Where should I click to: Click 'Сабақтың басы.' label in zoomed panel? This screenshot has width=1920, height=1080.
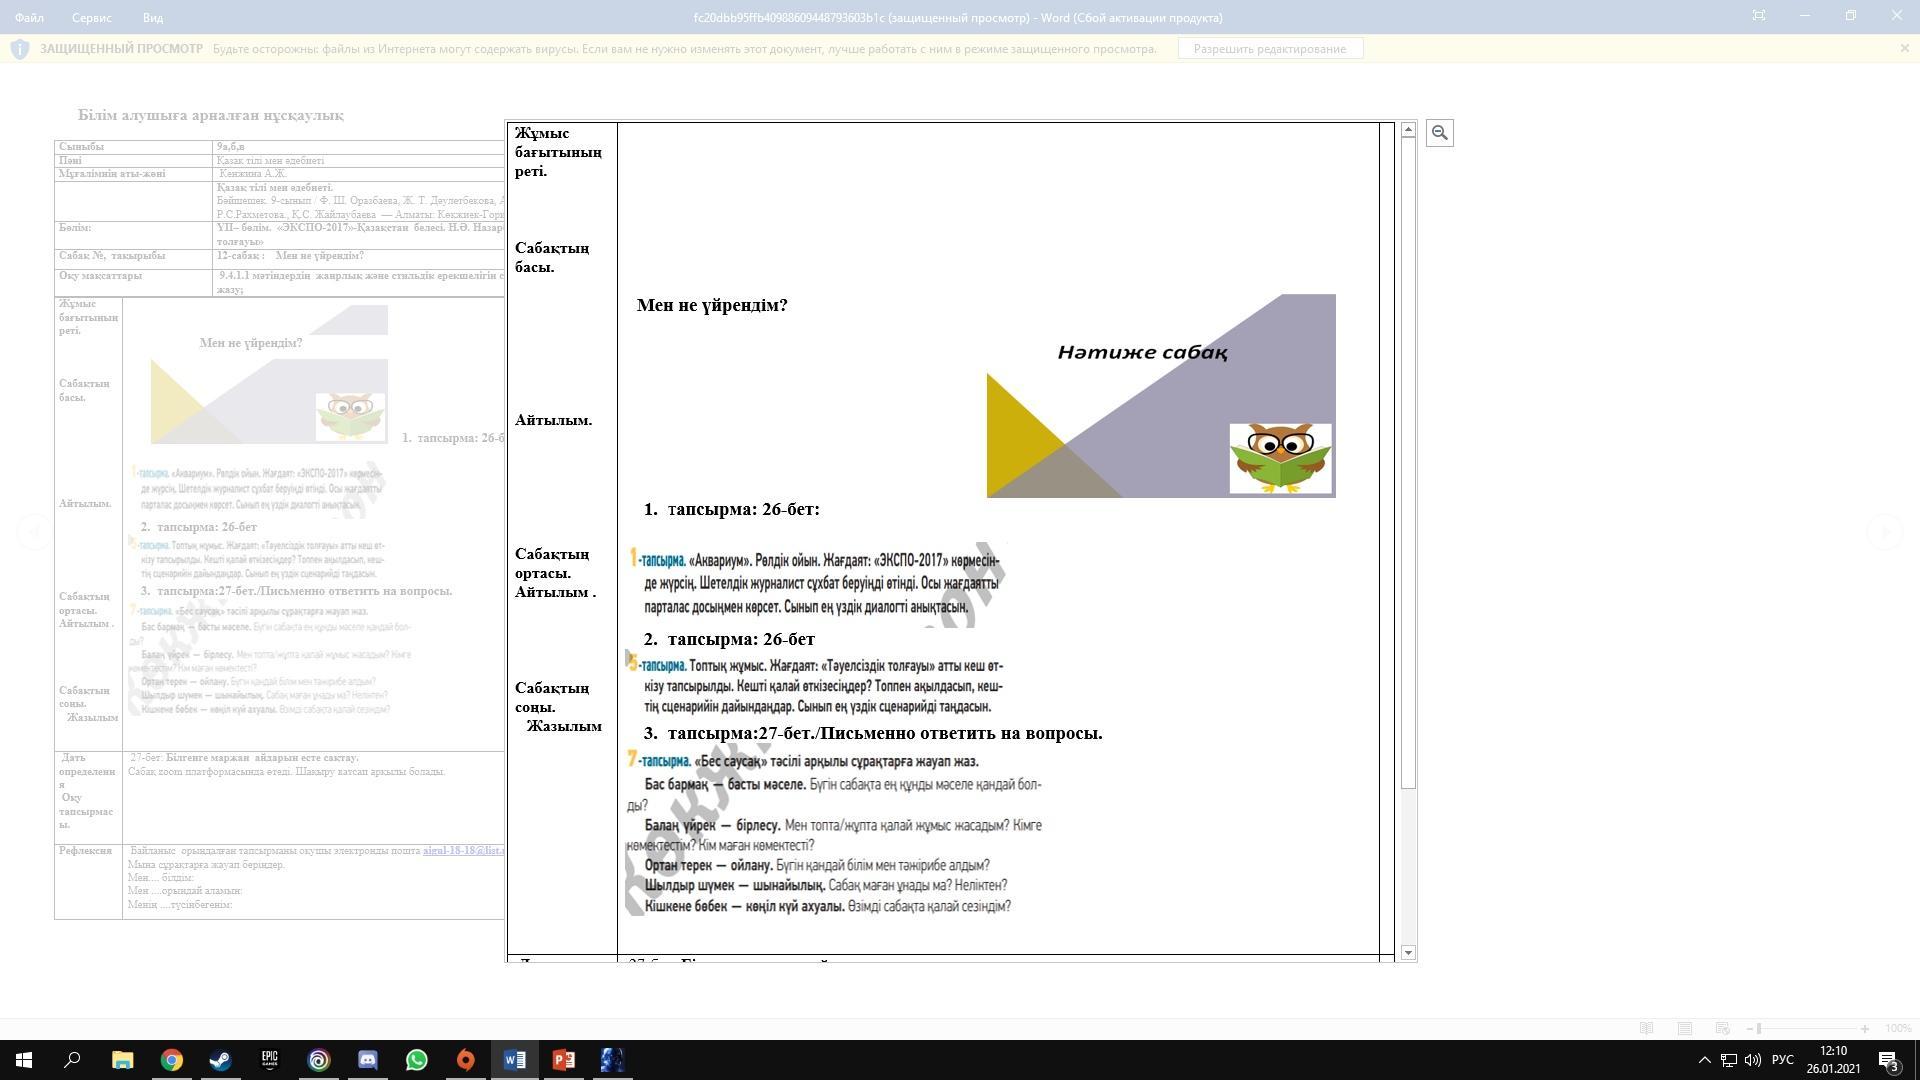click(x=552, y=257)
